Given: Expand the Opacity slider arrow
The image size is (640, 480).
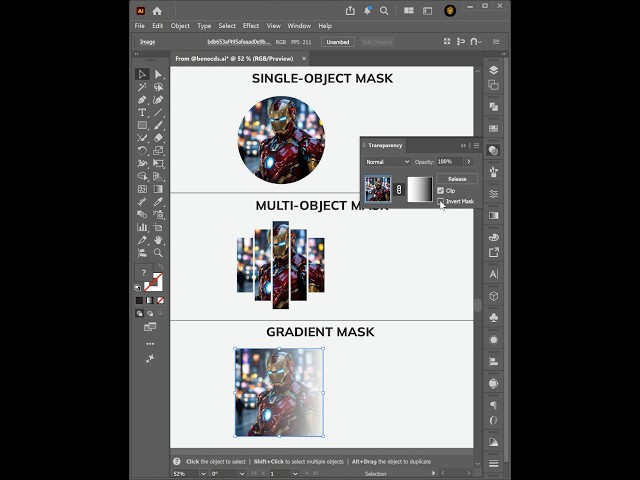Looking at the screenshot, I should [x=469, y=162].
